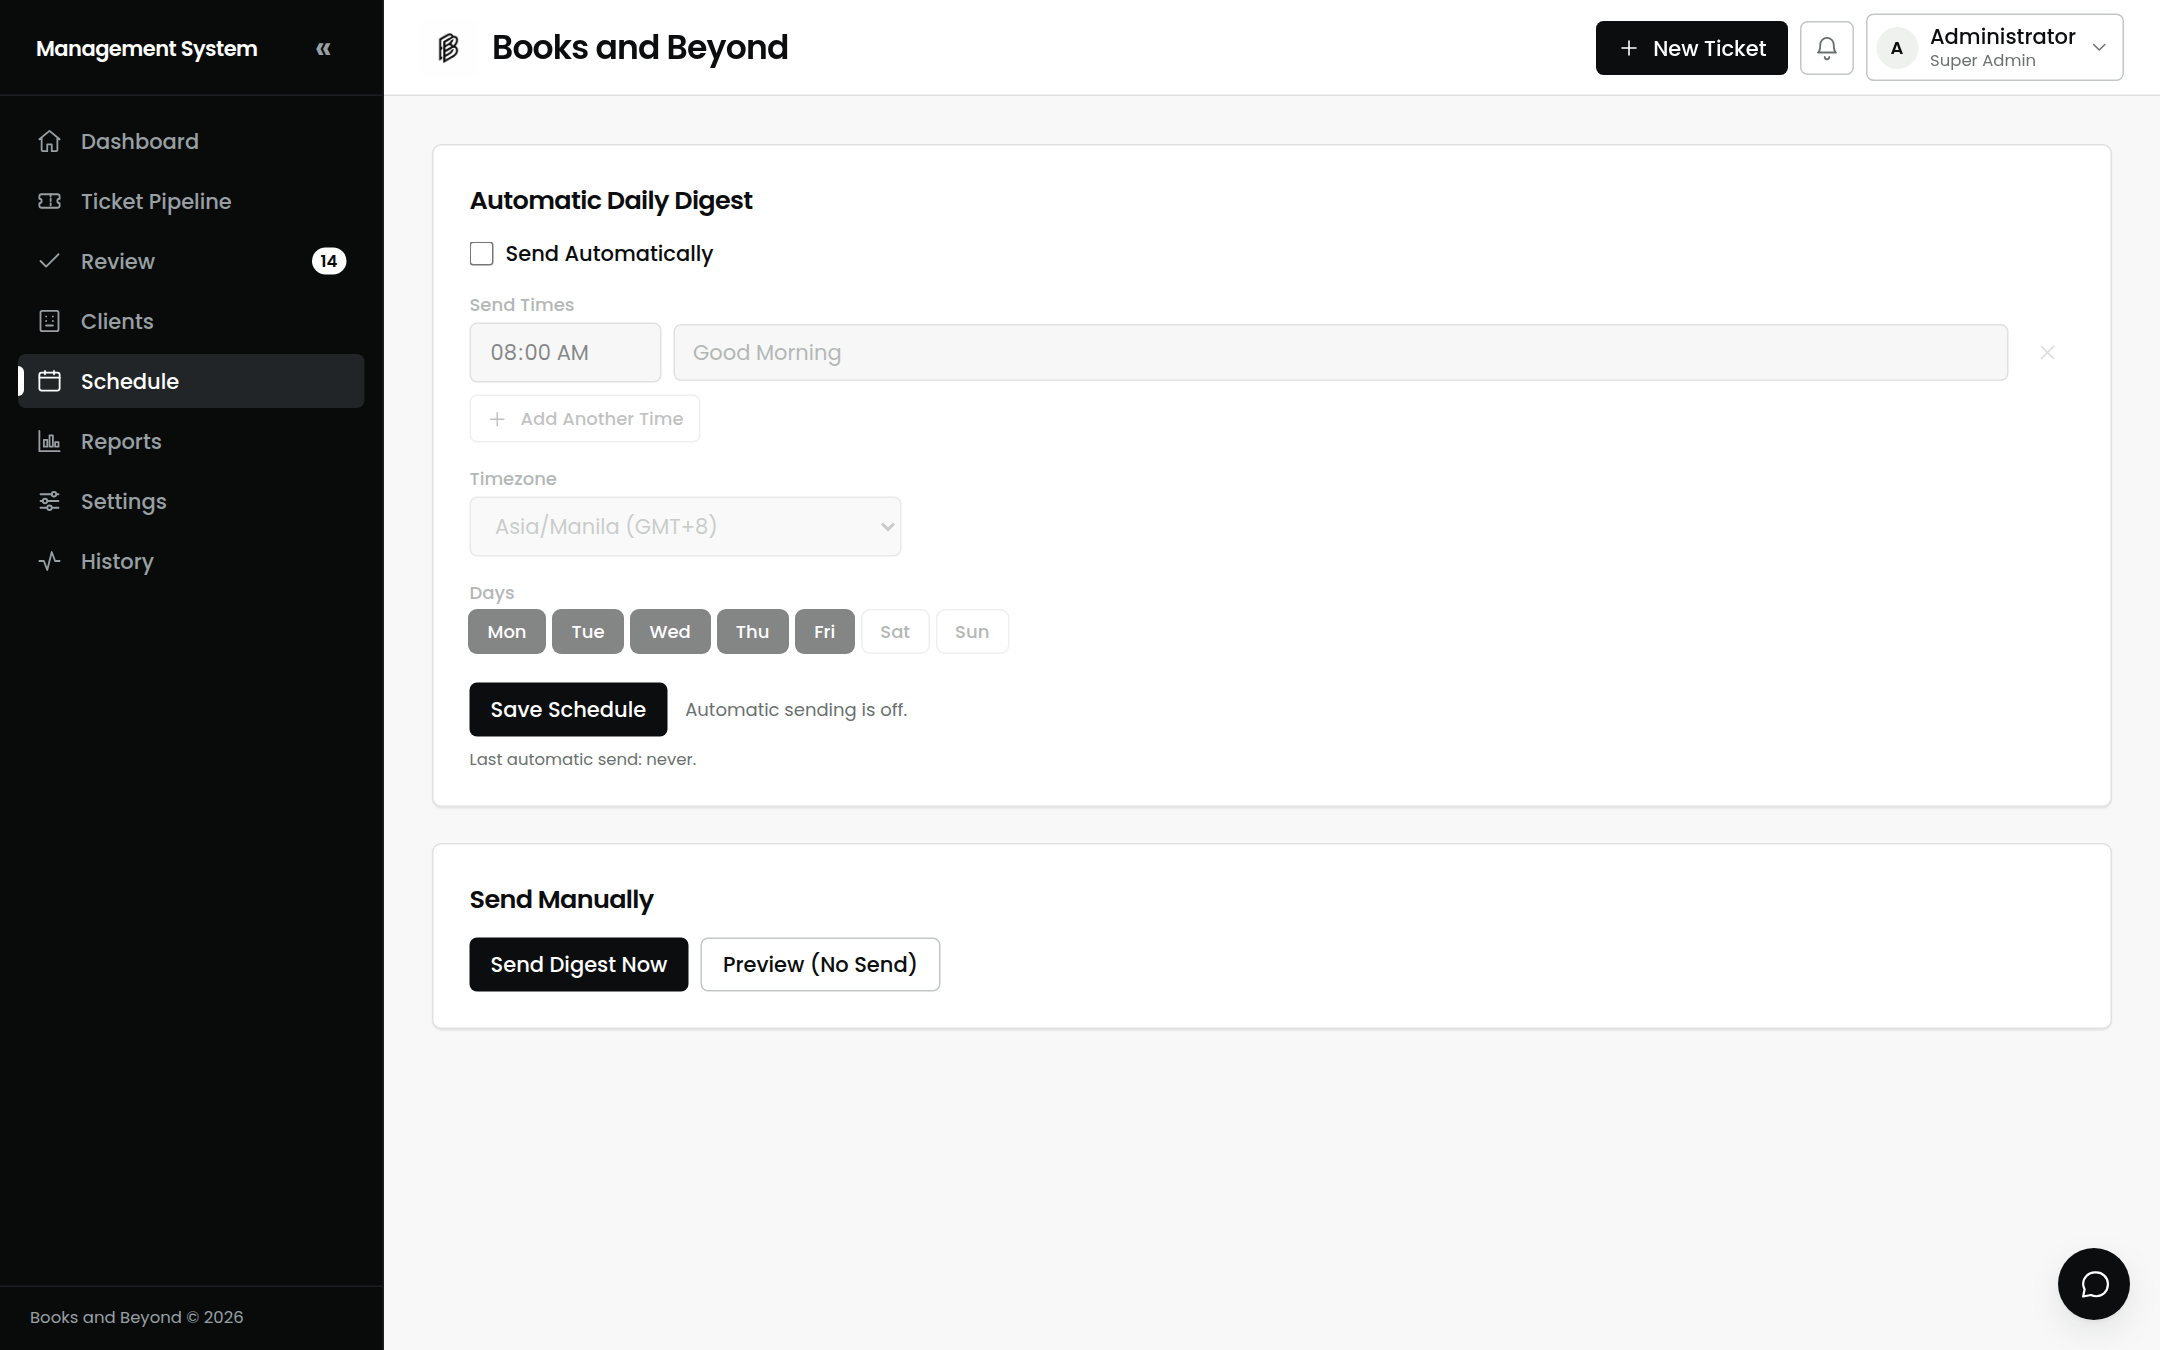Screen dimensions: 2160x1350
Task: Enable the Send Automatically checkbox
Action: tap(482, 254)
